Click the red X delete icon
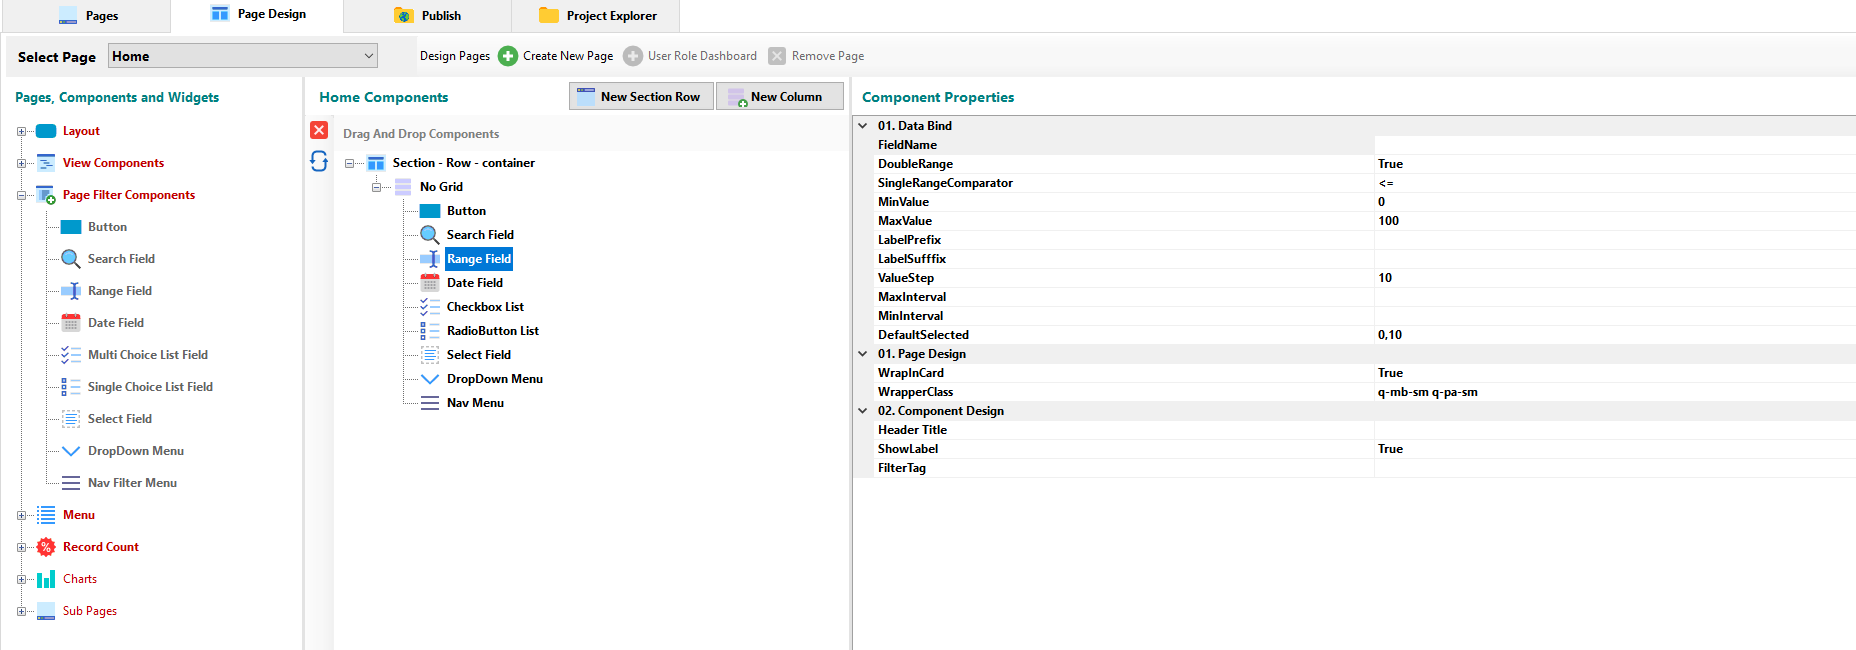 coord(319,130)
